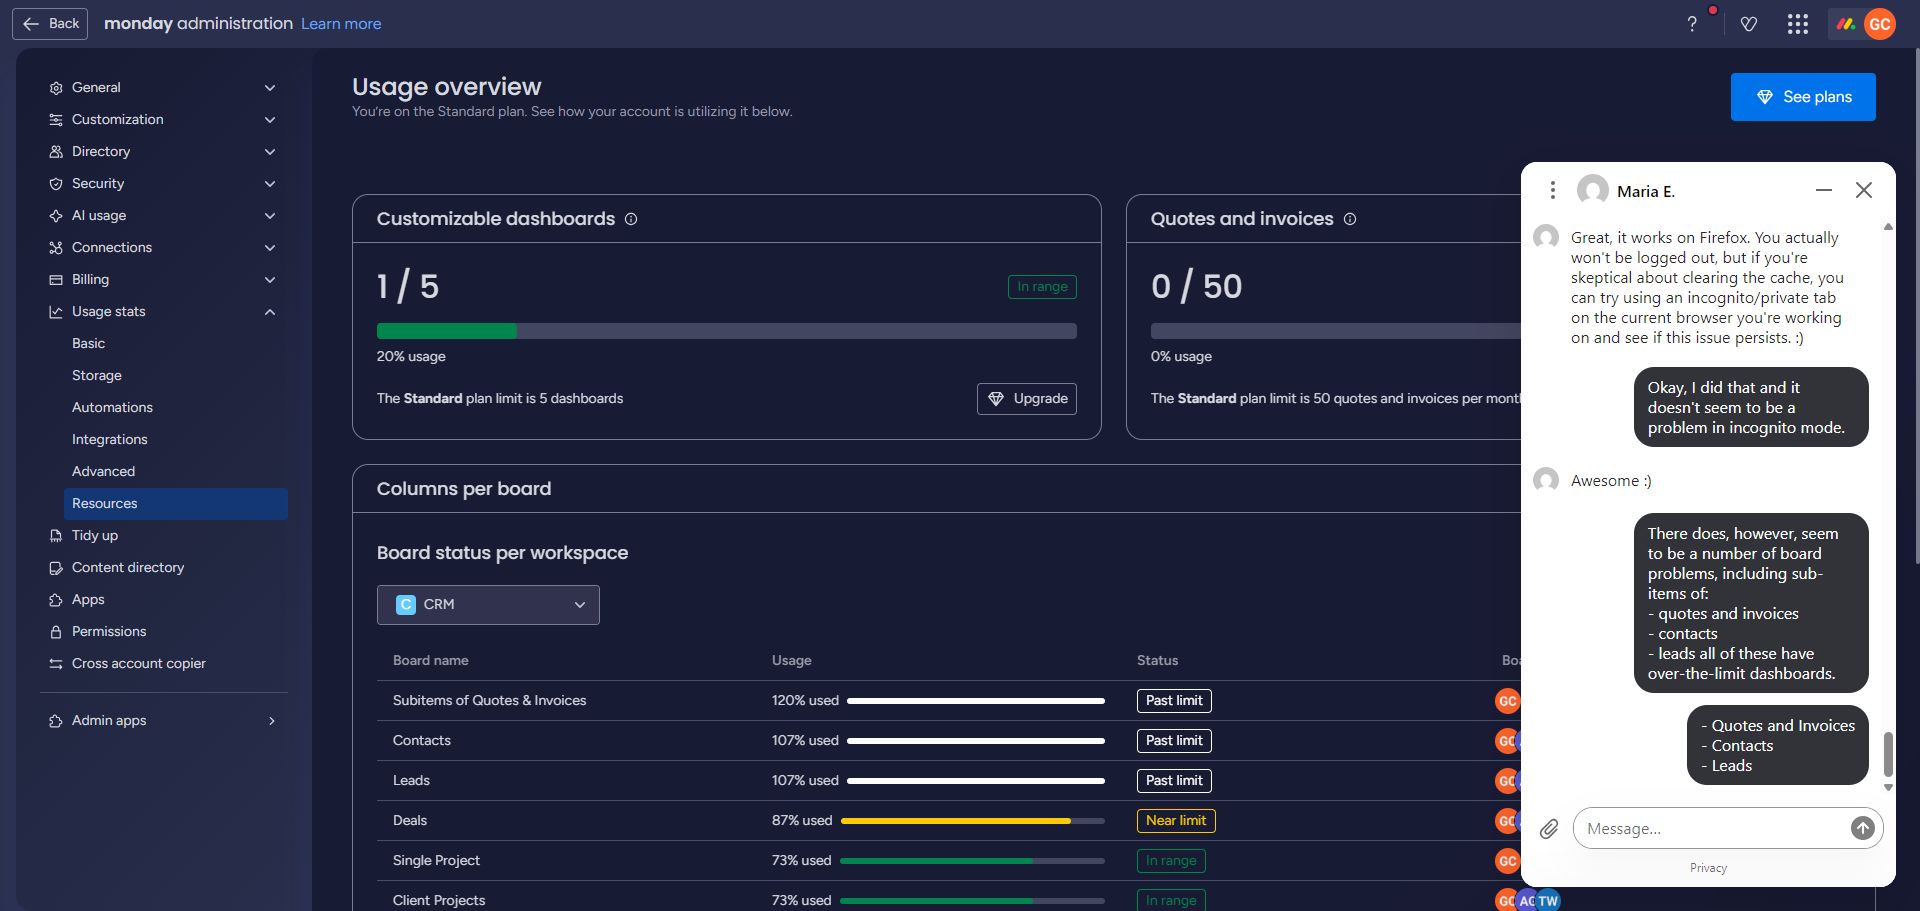The image size is (1920, 911).
Task: Expand the Connections section chevron
Action: (x=270, y=248)
